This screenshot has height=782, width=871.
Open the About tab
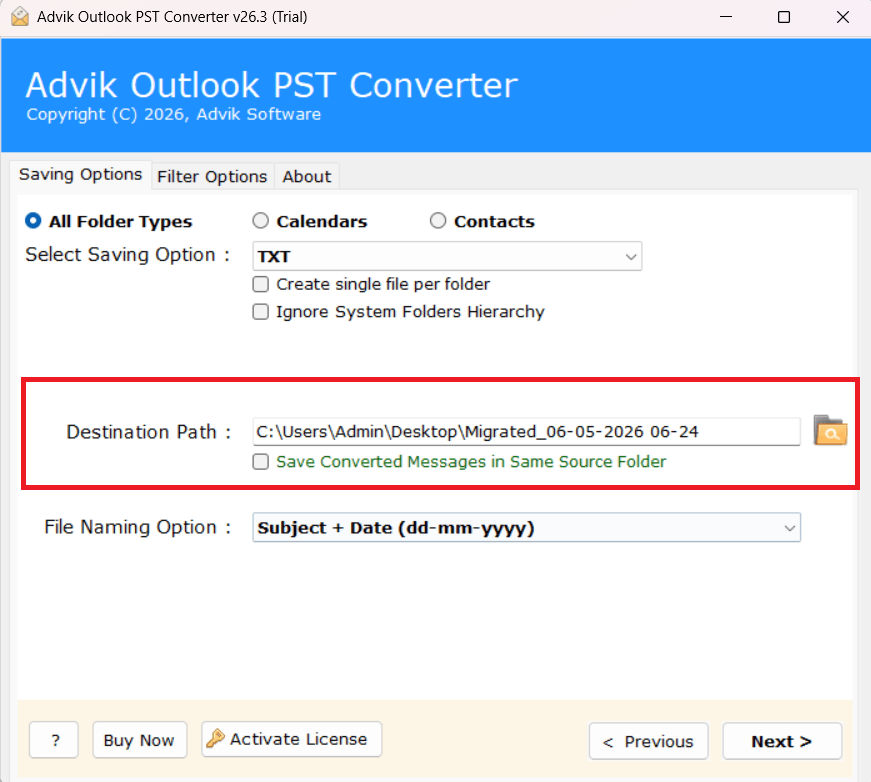(307, 177)
